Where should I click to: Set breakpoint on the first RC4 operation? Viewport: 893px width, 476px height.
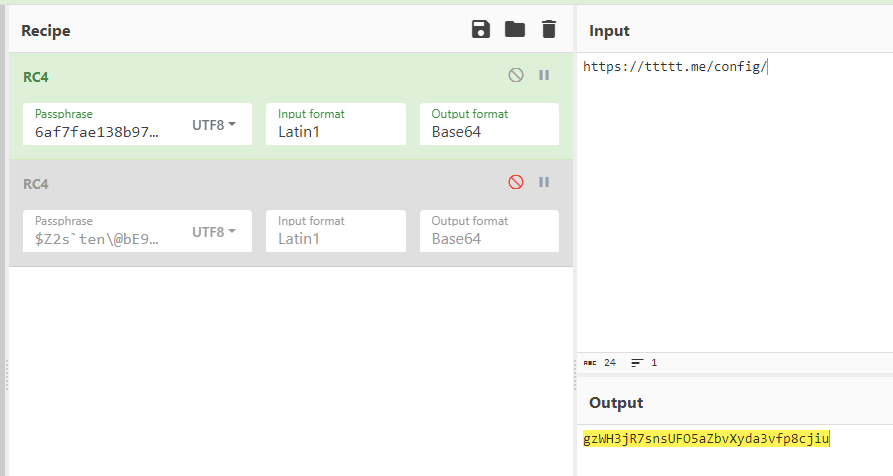click(544, 75)
